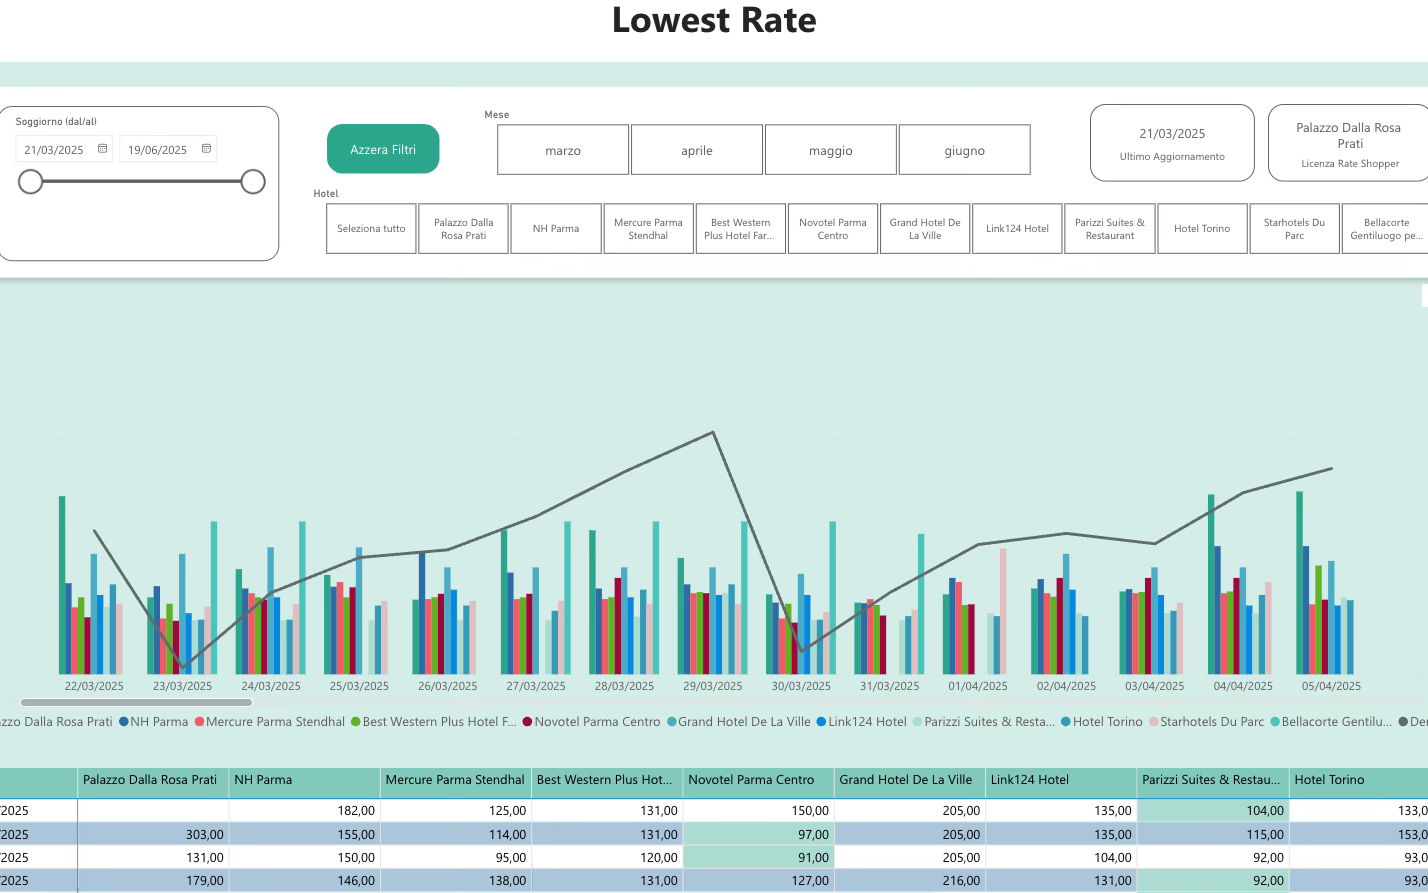Click the 01/04/2025 label on the chart axis

(978, 686)
